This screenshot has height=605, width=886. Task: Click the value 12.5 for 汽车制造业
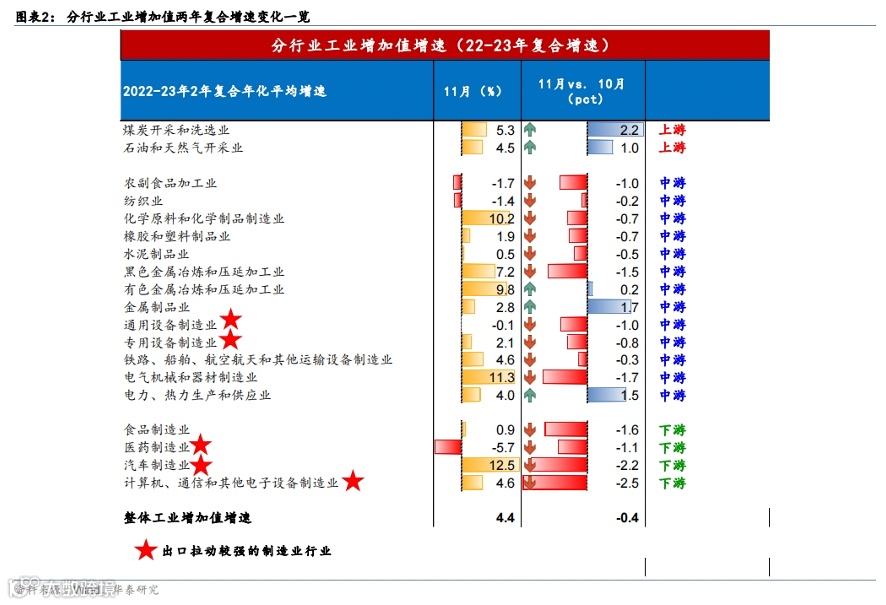502,465
